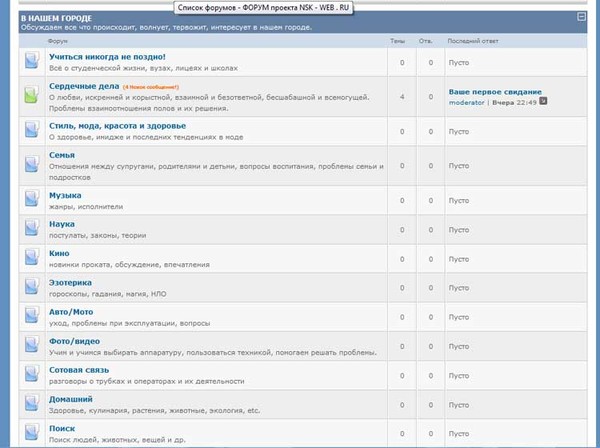Screen dimensions: 600x448
Task: Click the description 'постулаты, законы, теории'
Action: tap(98, 236)
